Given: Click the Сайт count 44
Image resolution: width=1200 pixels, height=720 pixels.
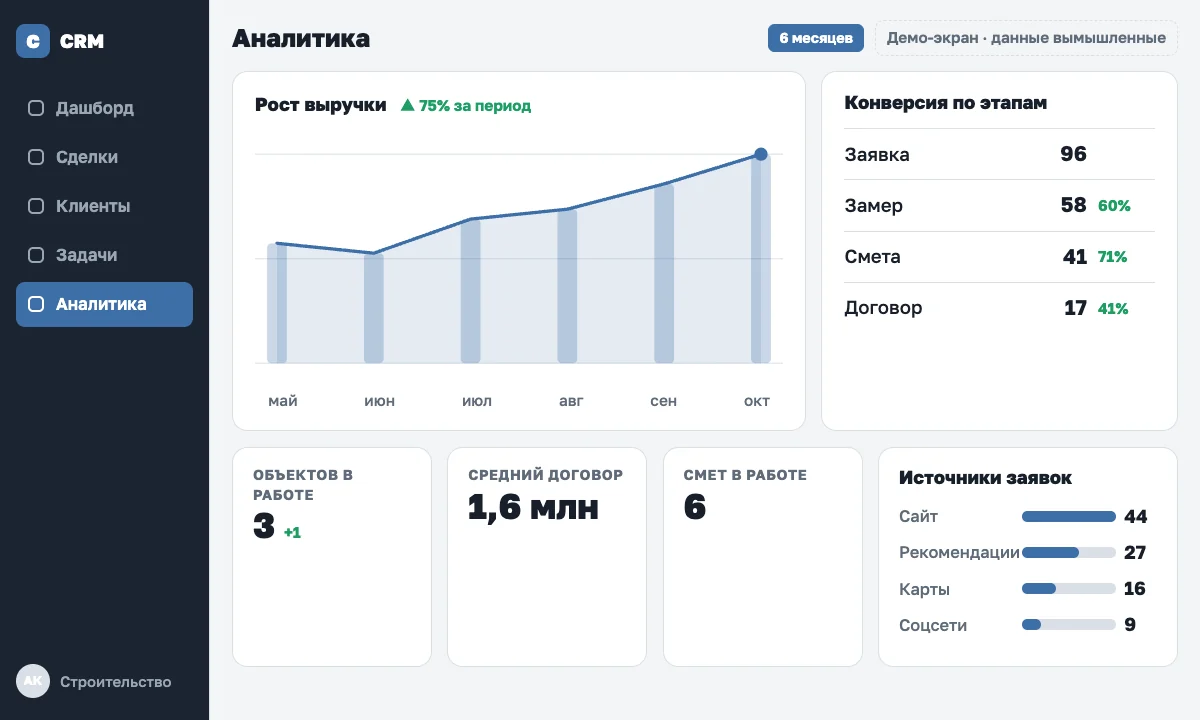Looking at the screenshot, I should [1135, 517].
